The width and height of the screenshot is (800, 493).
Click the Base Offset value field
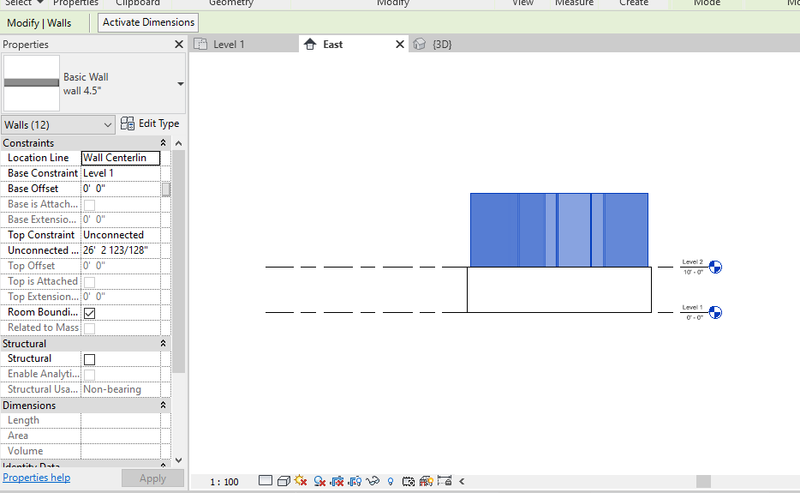(120, 188)
